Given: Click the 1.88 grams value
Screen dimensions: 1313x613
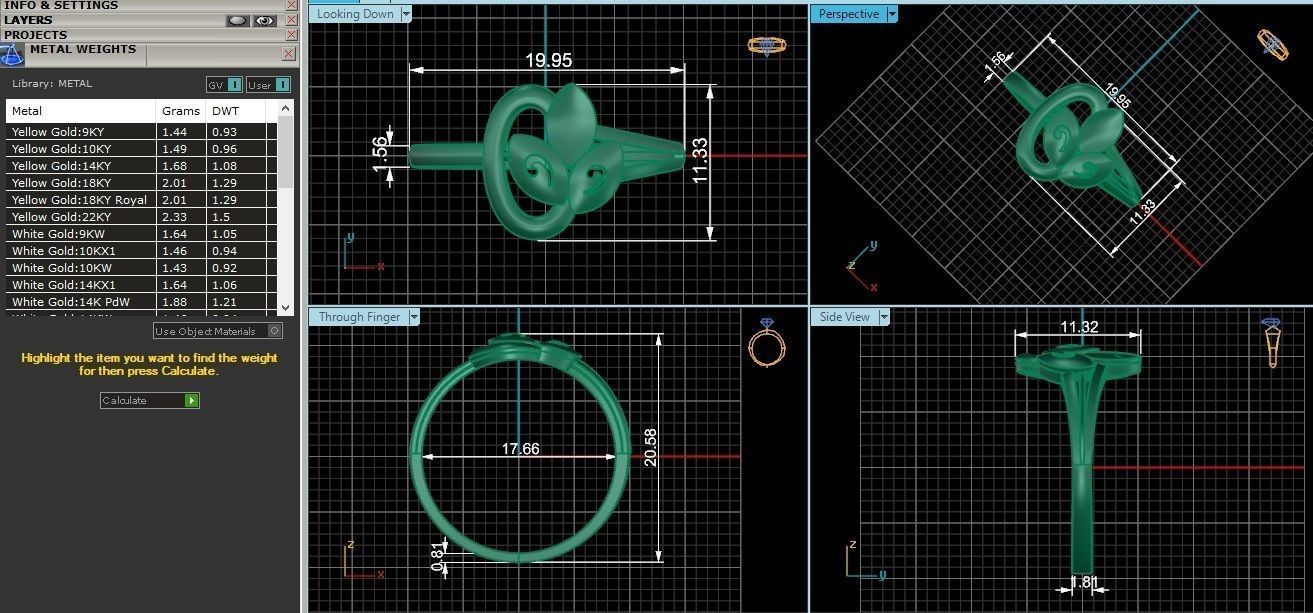Looking at the screenshot, I should pyautogui.click(x=174, y=302).
